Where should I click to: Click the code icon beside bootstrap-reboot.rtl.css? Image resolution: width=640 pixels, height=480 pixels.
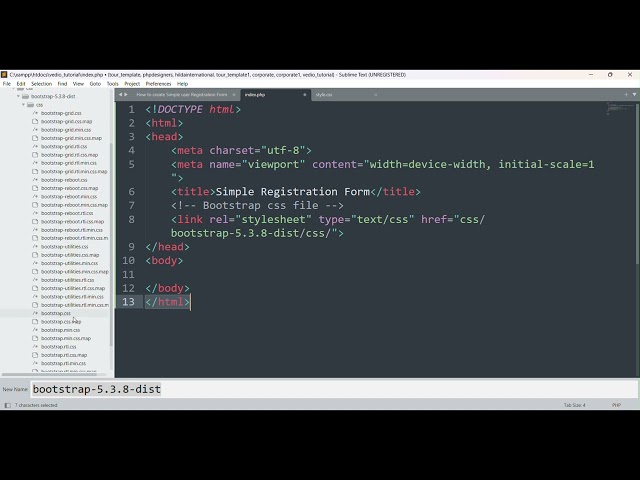pos(35,213)
